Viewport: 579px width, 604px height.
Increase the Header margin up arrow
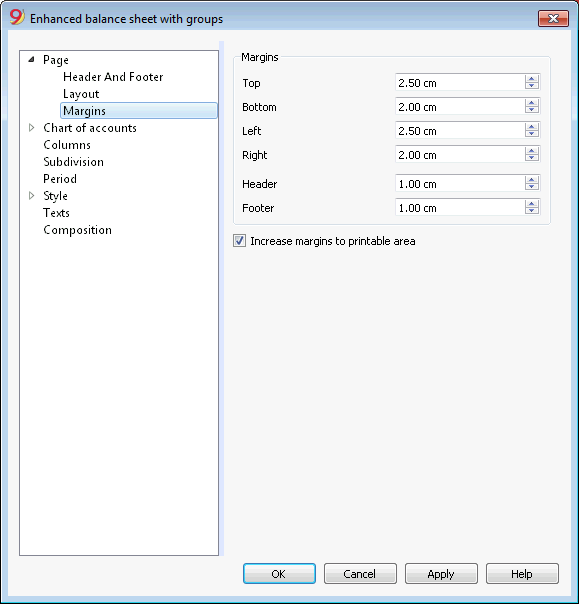click(x=532, y=180)
